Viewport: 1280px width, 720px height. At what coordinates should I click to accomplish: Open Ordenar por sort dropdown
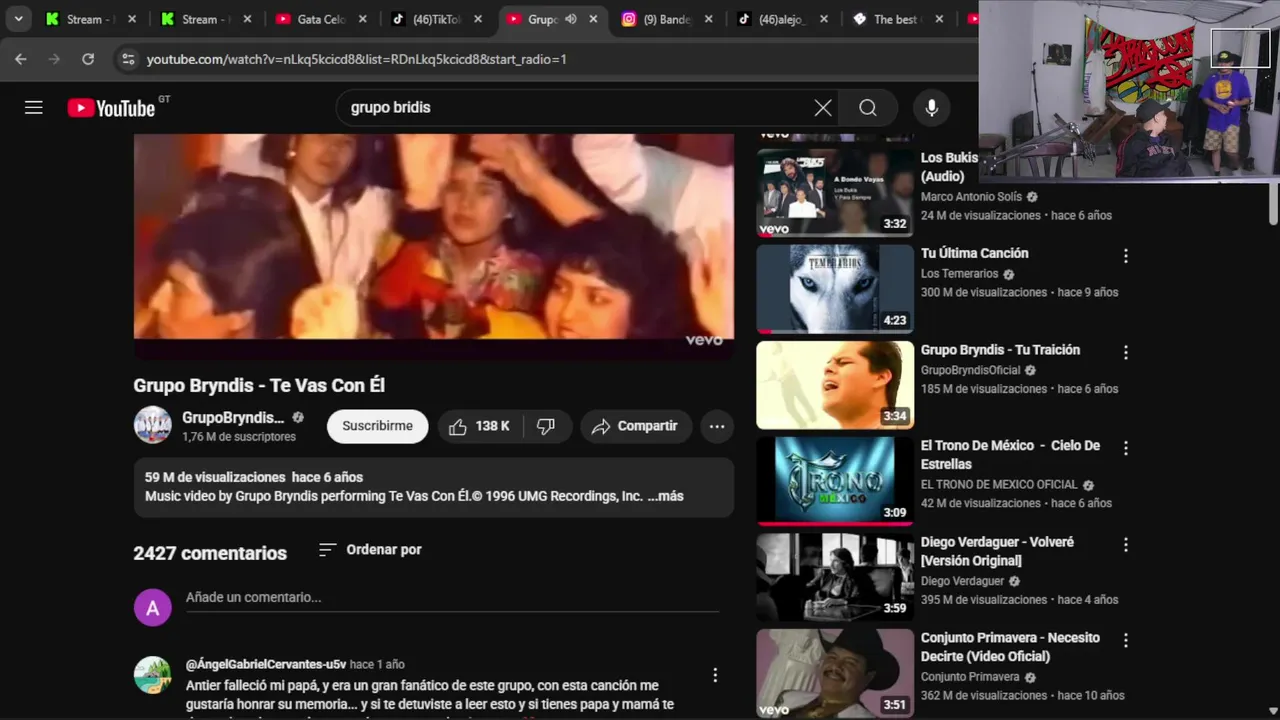(370, 549)
